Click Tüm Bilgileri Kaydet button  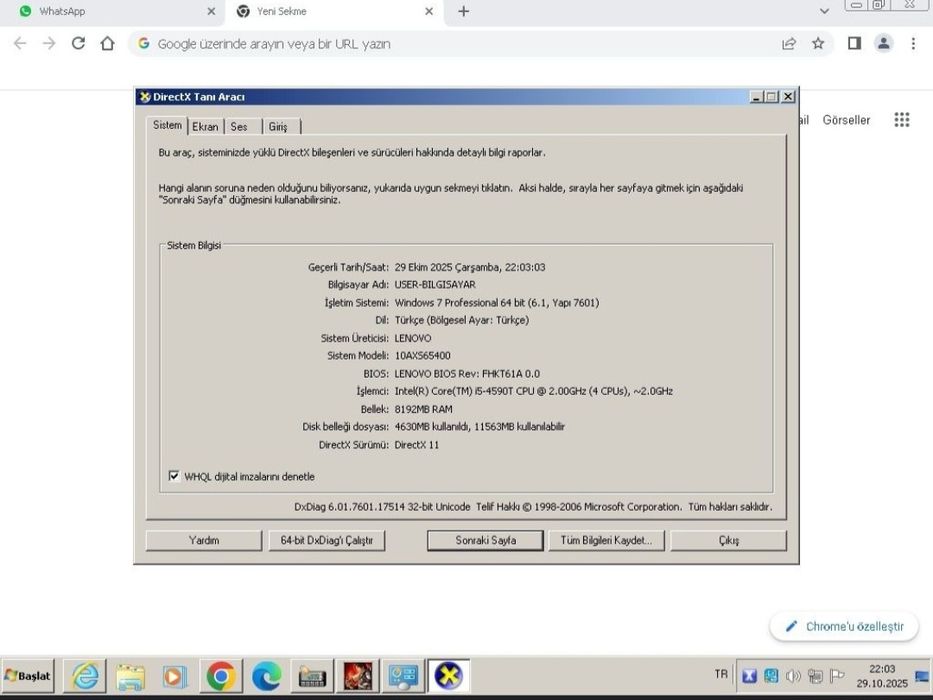(x=606, y=540)
